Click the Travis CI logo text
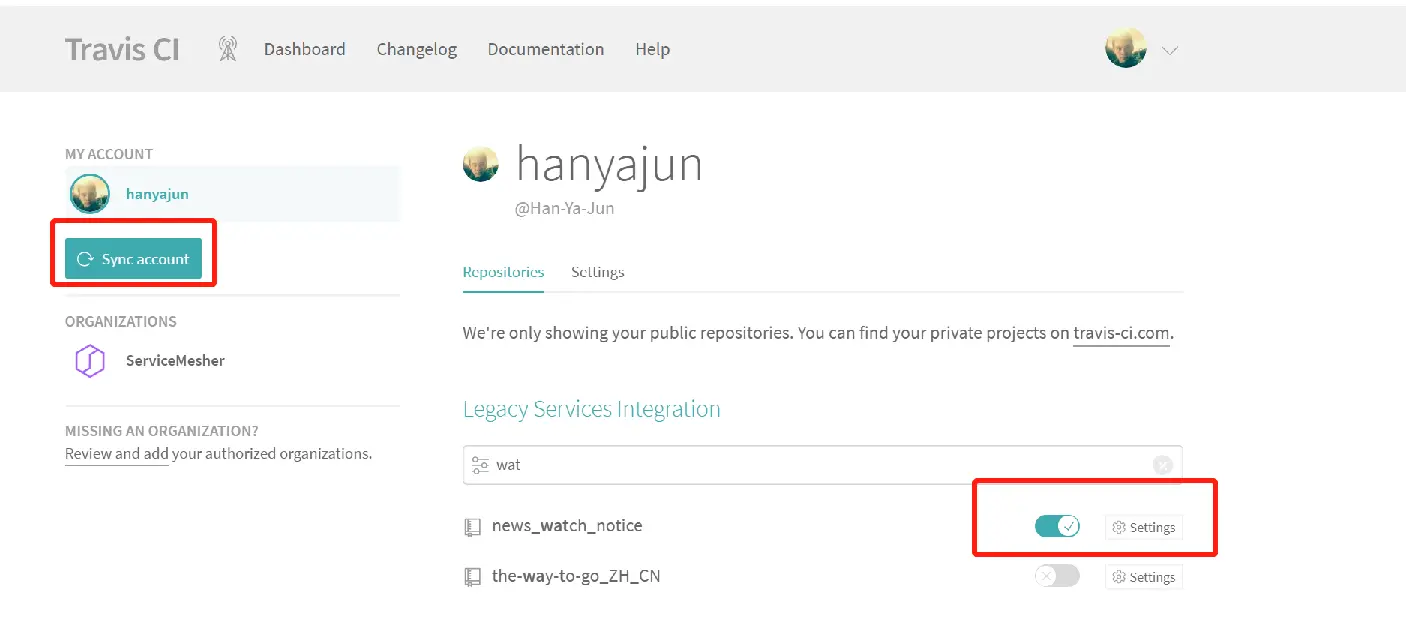 point(122,49)
